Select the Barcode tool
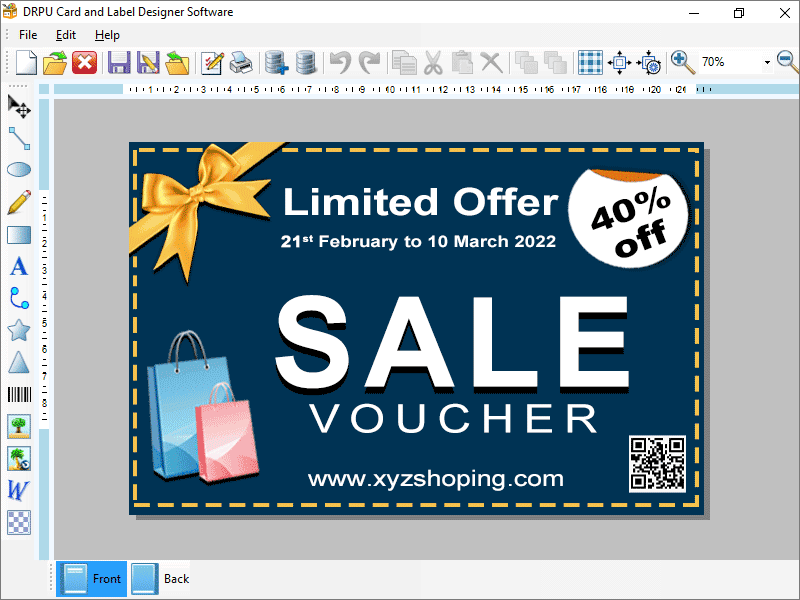 coord(19,394)
